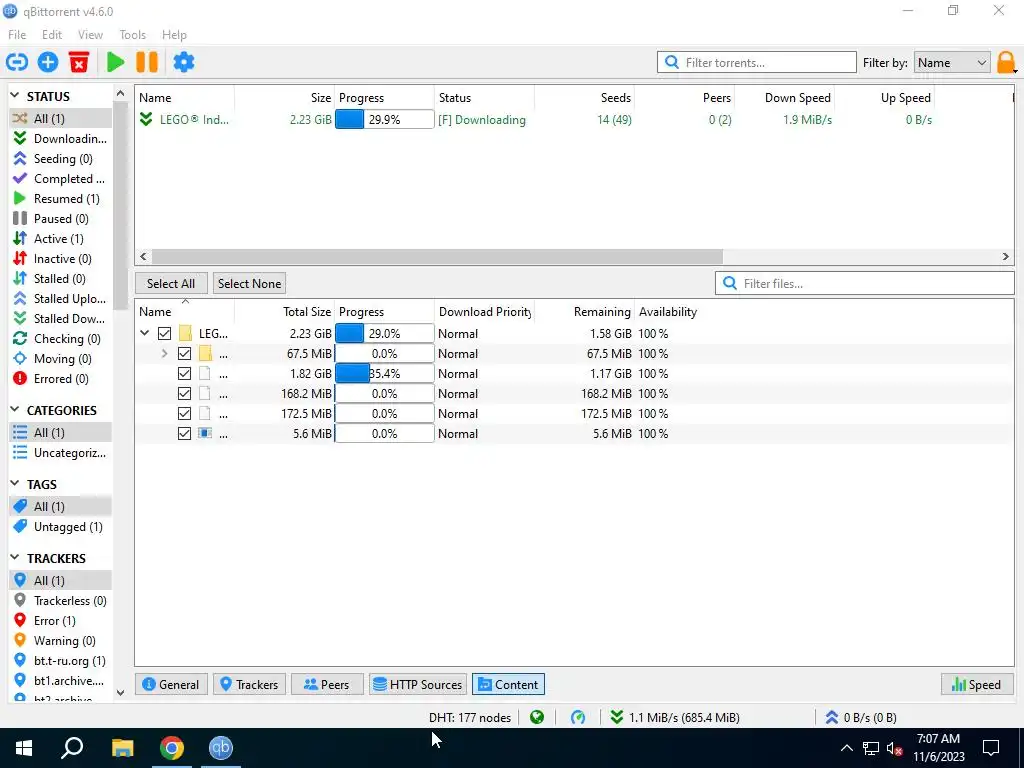Image resolution: width=1024 pixels, height=768 pixels.
Task: Select the Downloading status filter
Action: coord(60,138)
